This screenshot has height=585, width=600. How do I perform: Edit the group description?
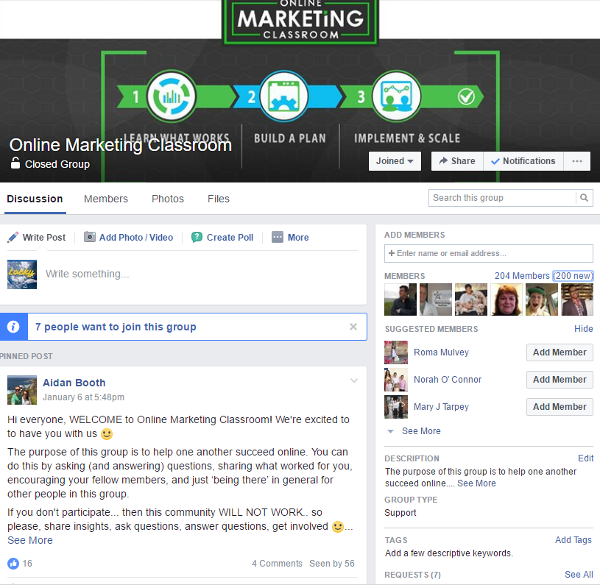pyautogui.click(x=585, y=458)
